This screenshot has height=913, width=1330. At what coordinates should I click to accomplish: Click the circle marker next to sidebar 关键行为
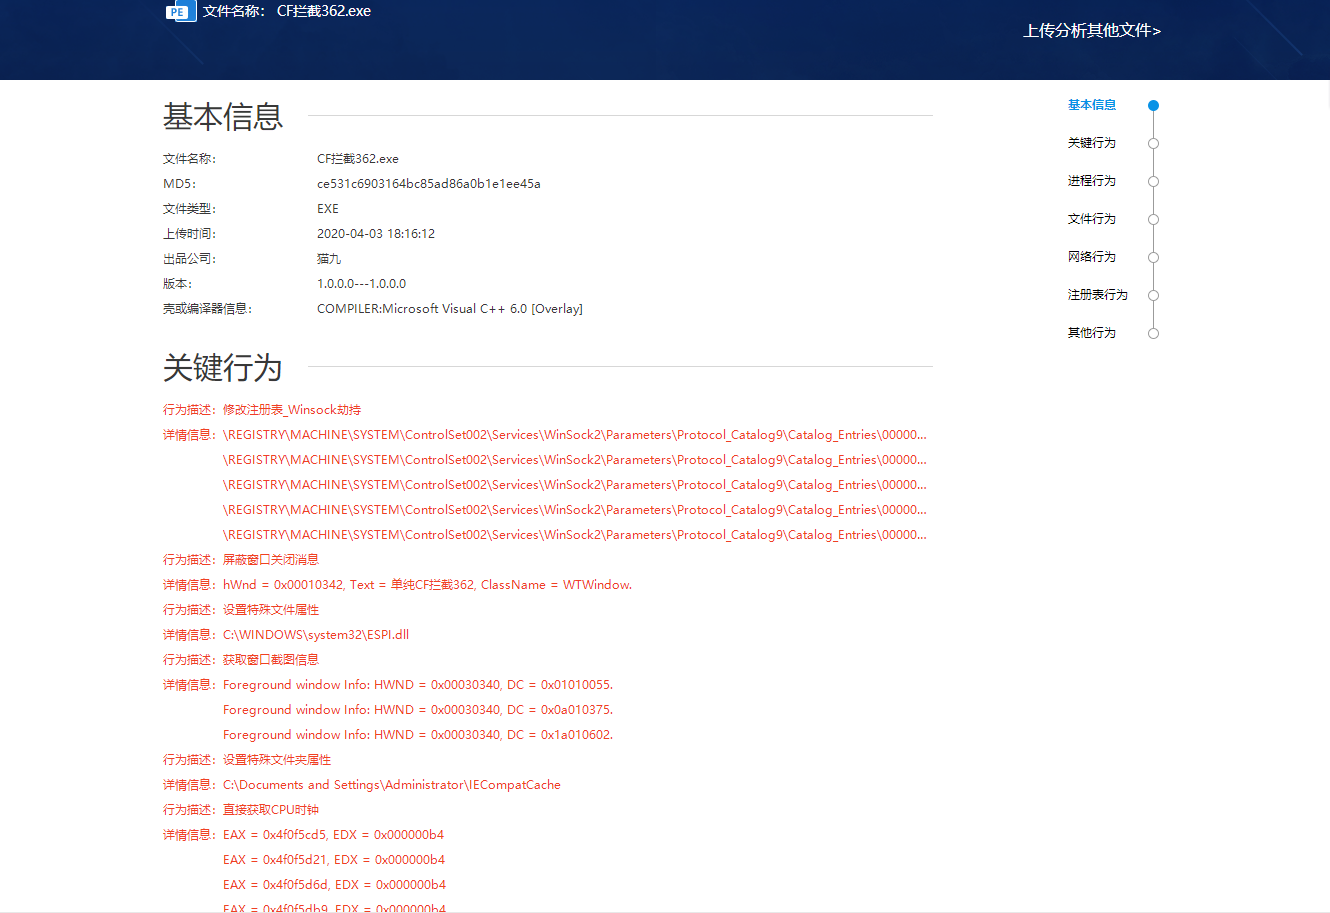click(x=1153, y=143)
